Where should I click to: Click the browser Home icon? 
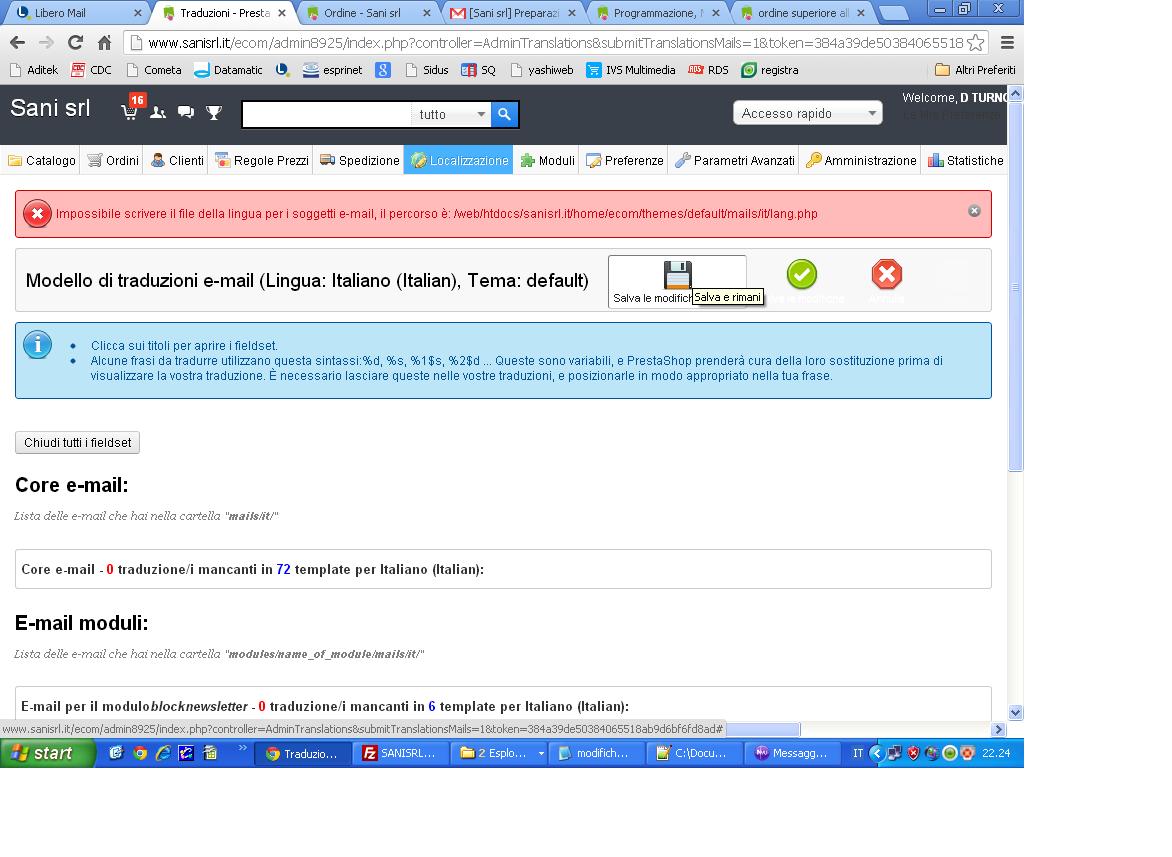coord(105,43)
